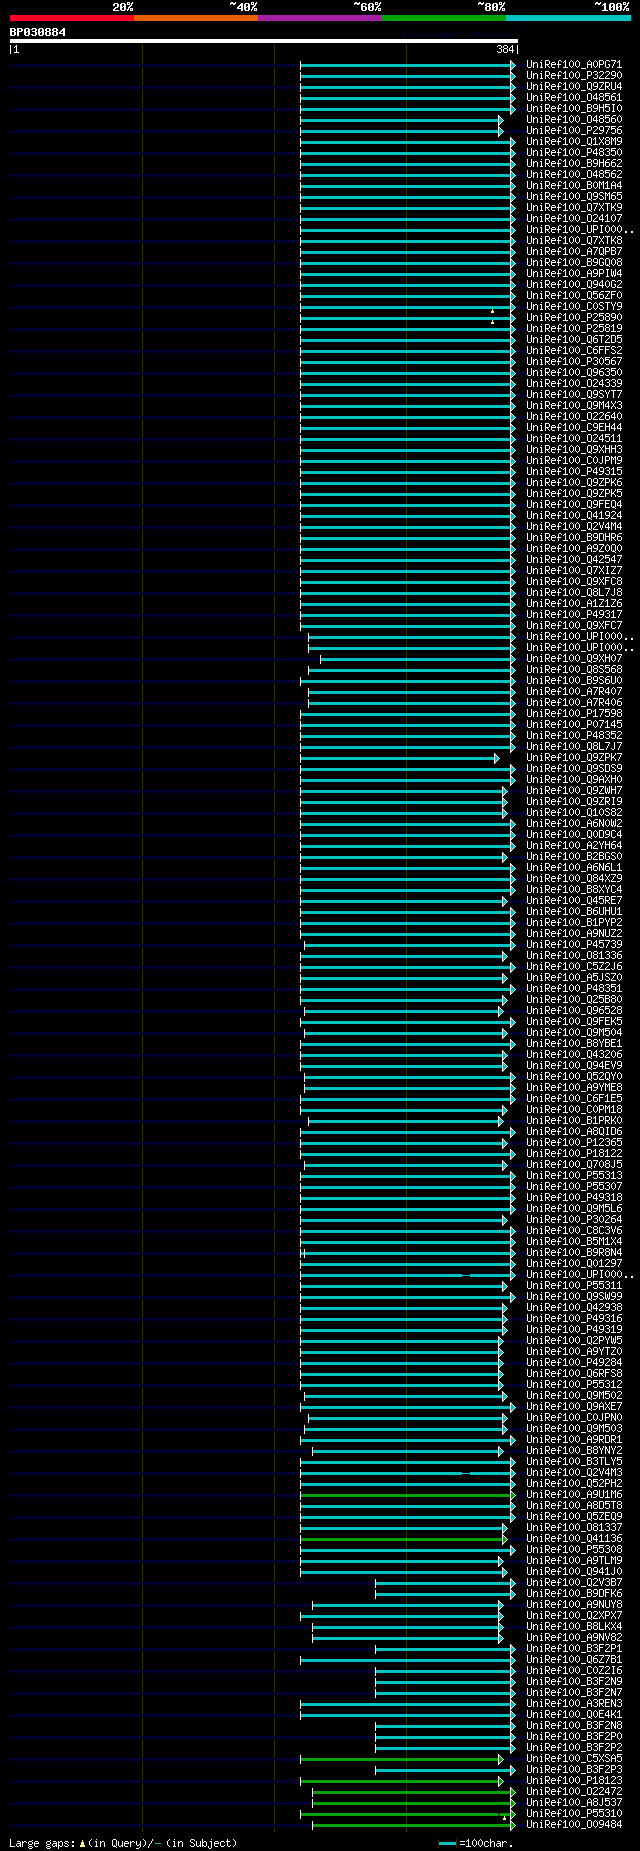Viewport: 640px width, 1851px height.
Task: Select label UniRef100_Q9ZWH7
Action: [574, 790]
